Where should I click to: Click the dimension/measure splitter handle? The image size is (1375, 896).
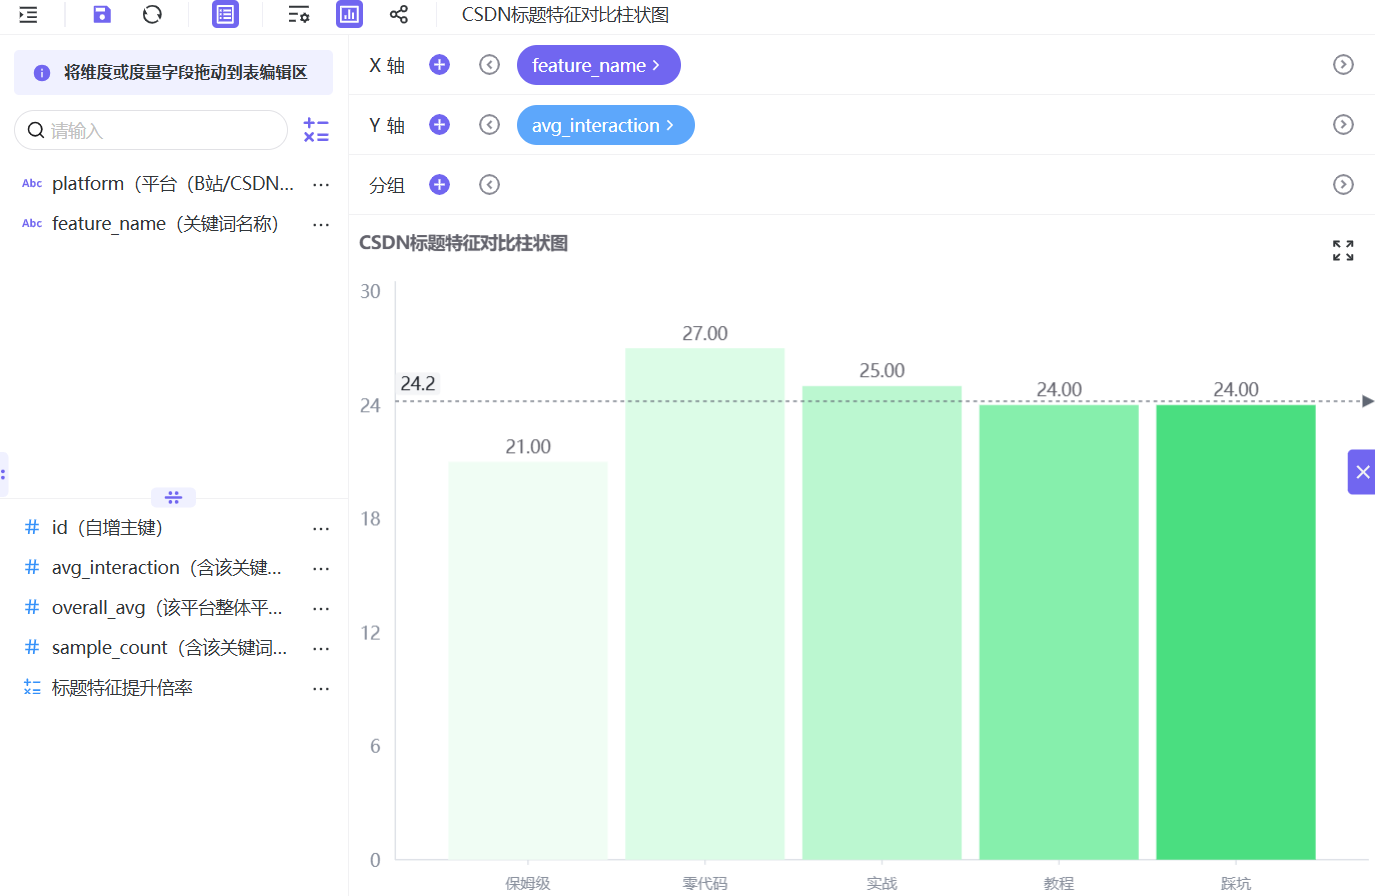173,497
